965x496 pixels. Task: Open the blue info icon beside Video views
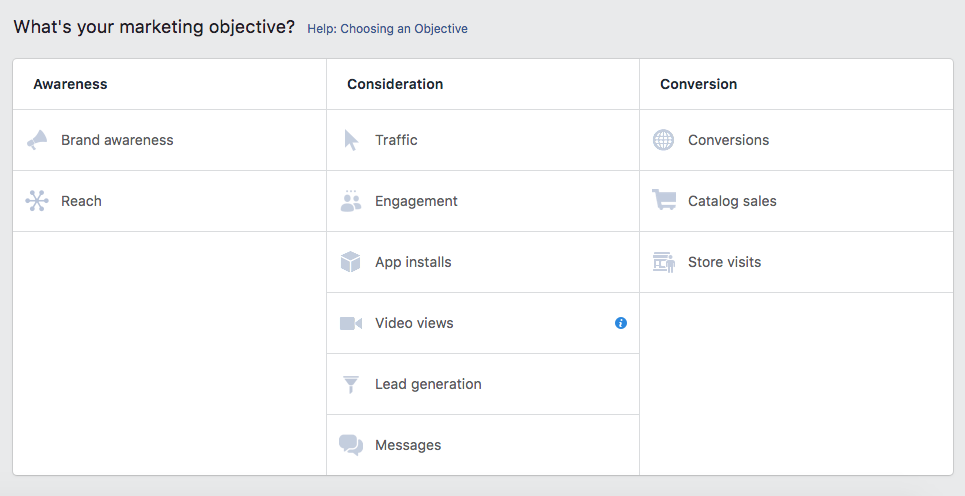tap(621, 323)
